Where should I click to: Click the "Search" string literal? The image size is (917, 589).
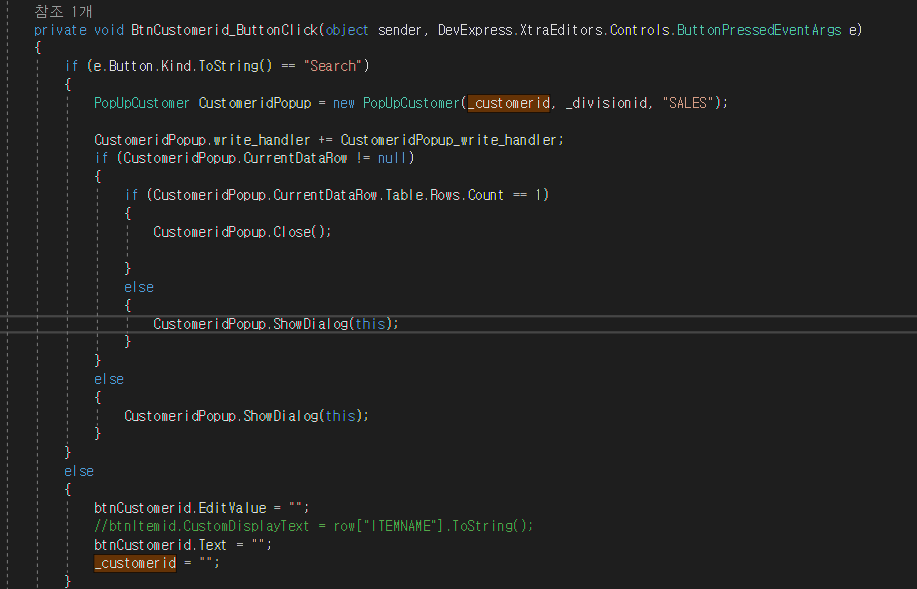click(x=333, y=66)
